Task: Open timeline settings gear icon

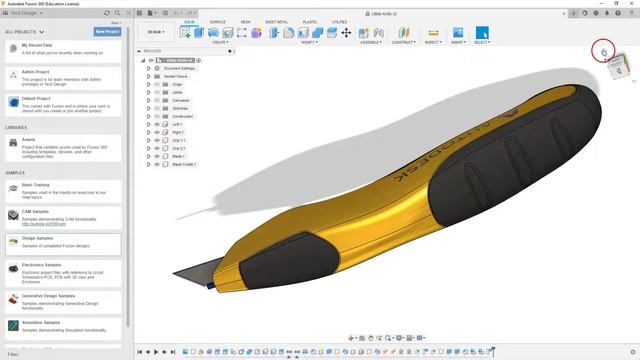Action: click(x=633, y=352)
